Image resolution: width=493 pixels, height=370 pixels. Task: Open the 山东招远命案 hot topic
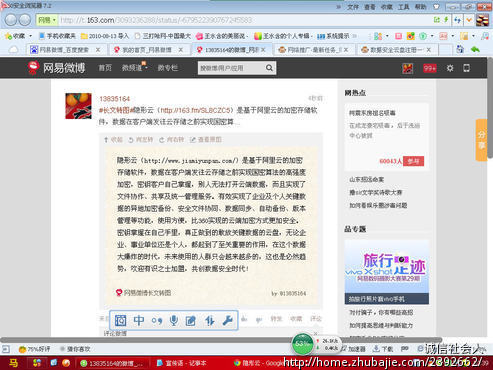(367, 179)
